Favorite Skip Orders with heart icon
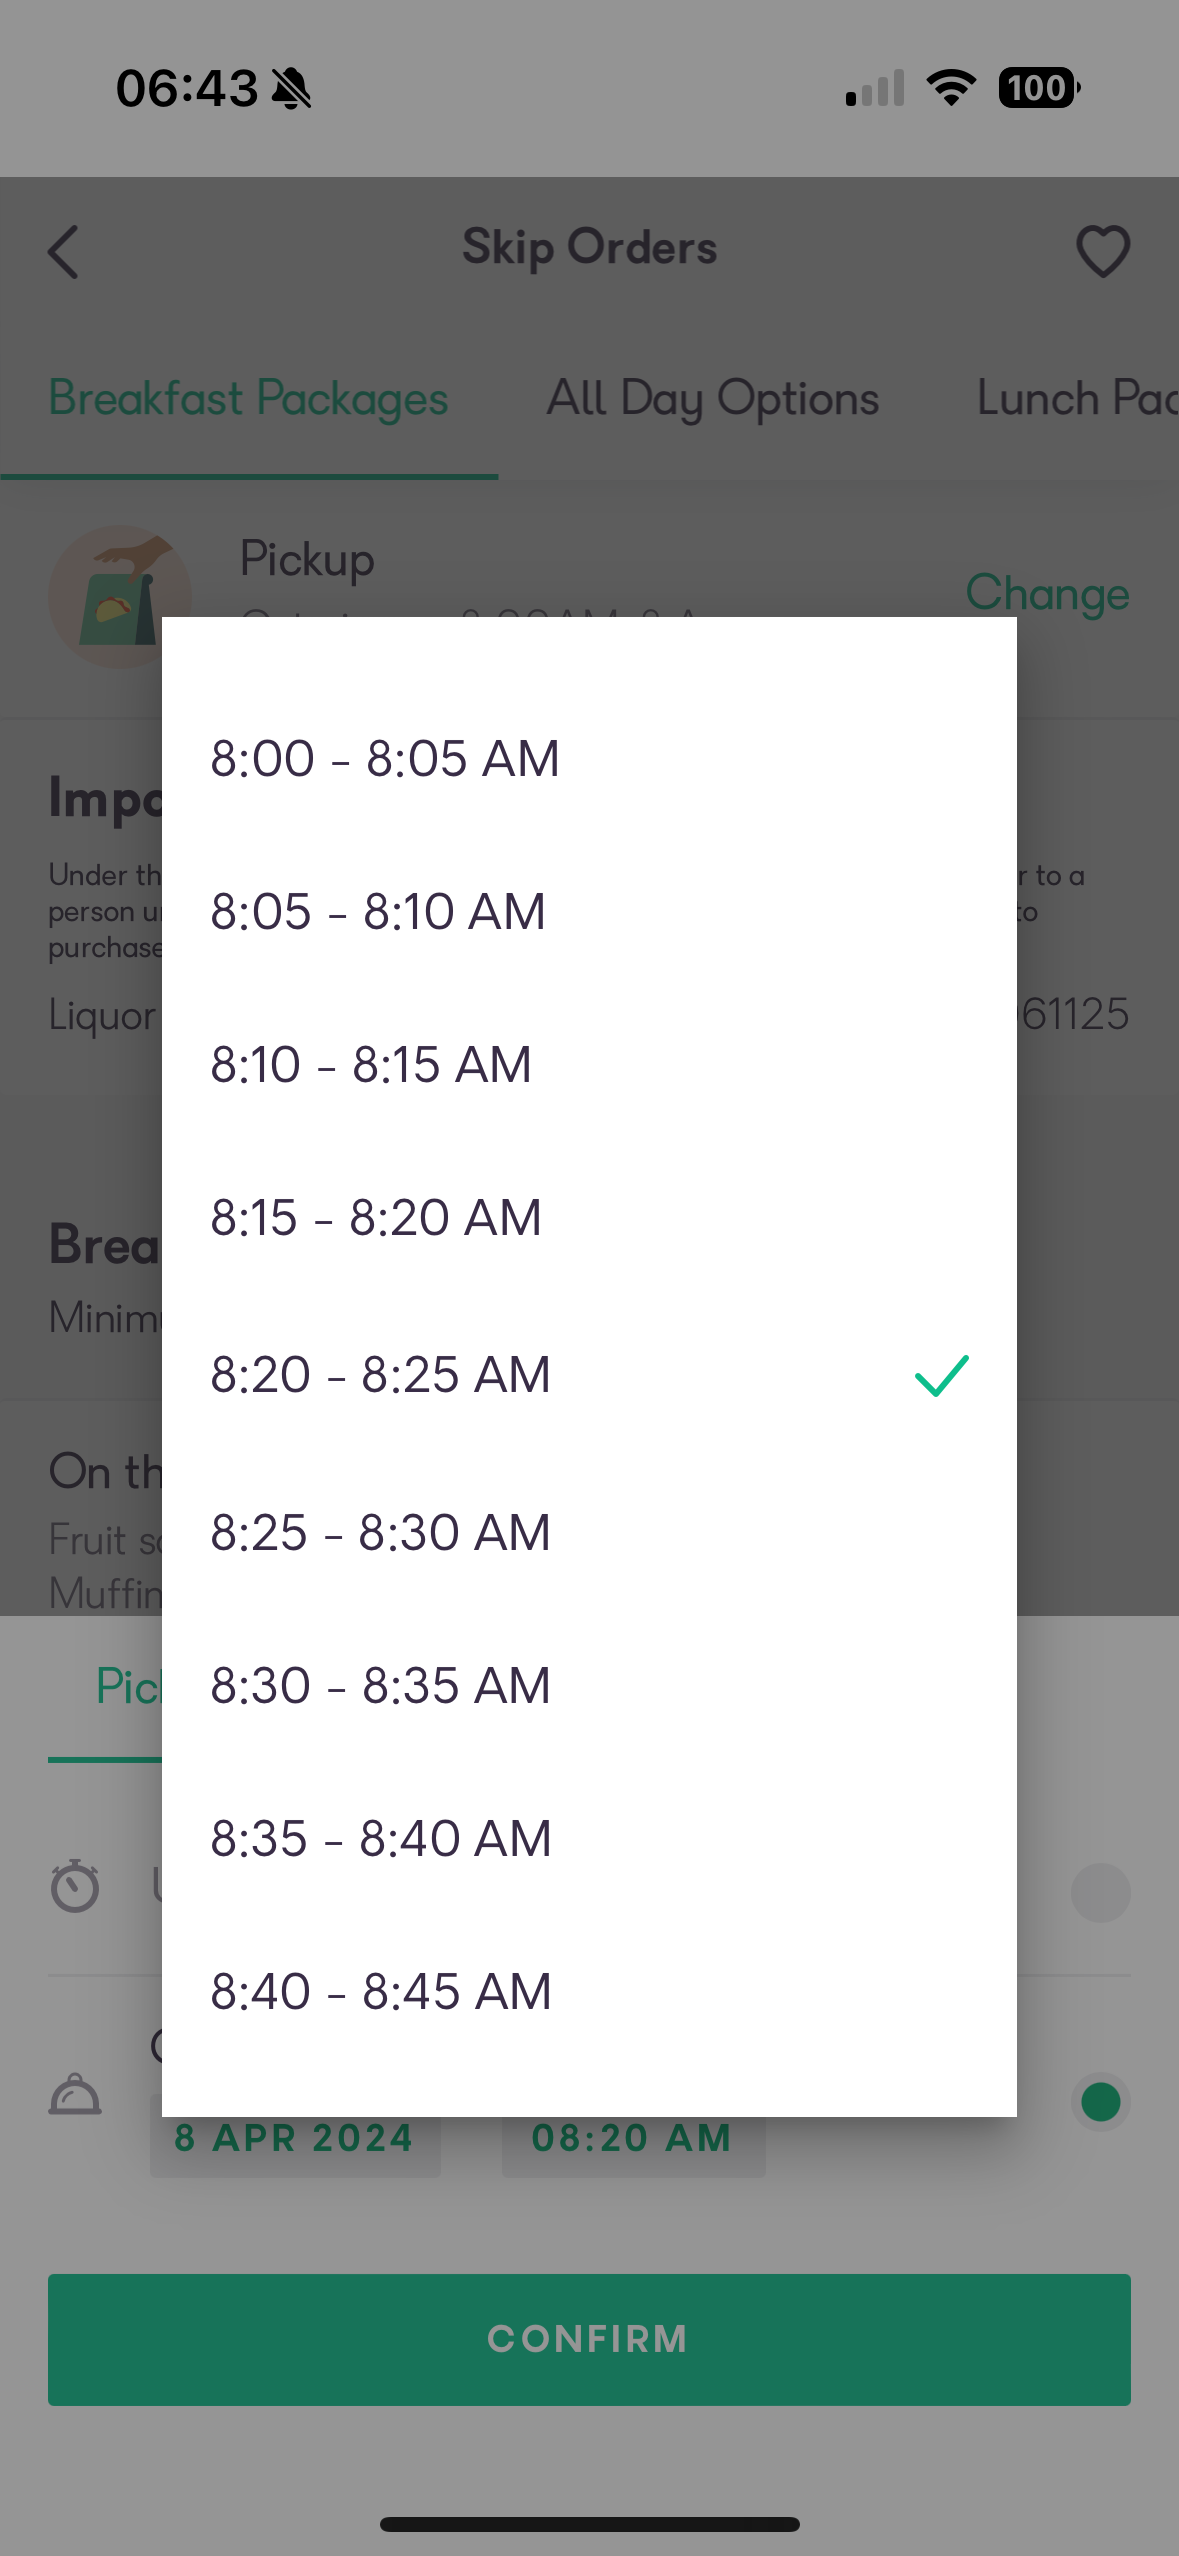1179x2556 pixels. pyautogui.click(x=1103, y=251)
